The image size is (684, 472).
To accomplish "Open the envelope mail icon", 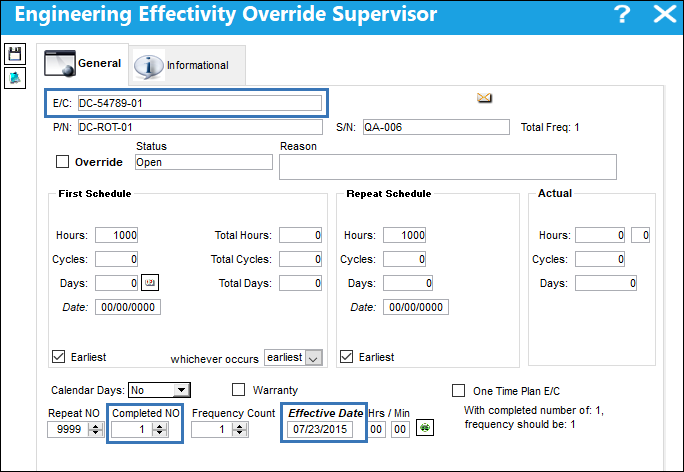I will (484, 98).
